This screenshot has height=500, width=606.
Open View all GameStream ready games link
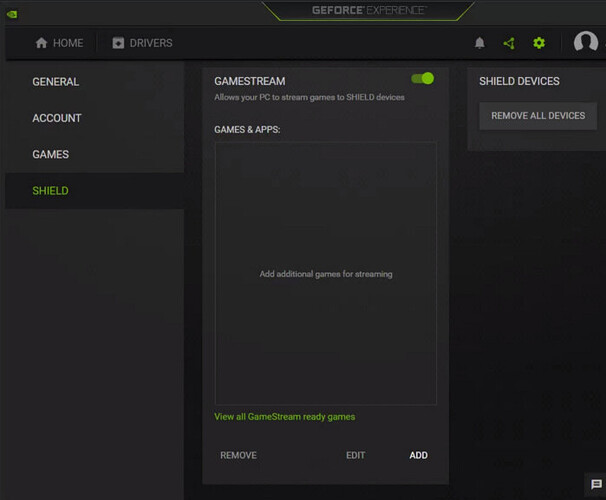[285, 417]
